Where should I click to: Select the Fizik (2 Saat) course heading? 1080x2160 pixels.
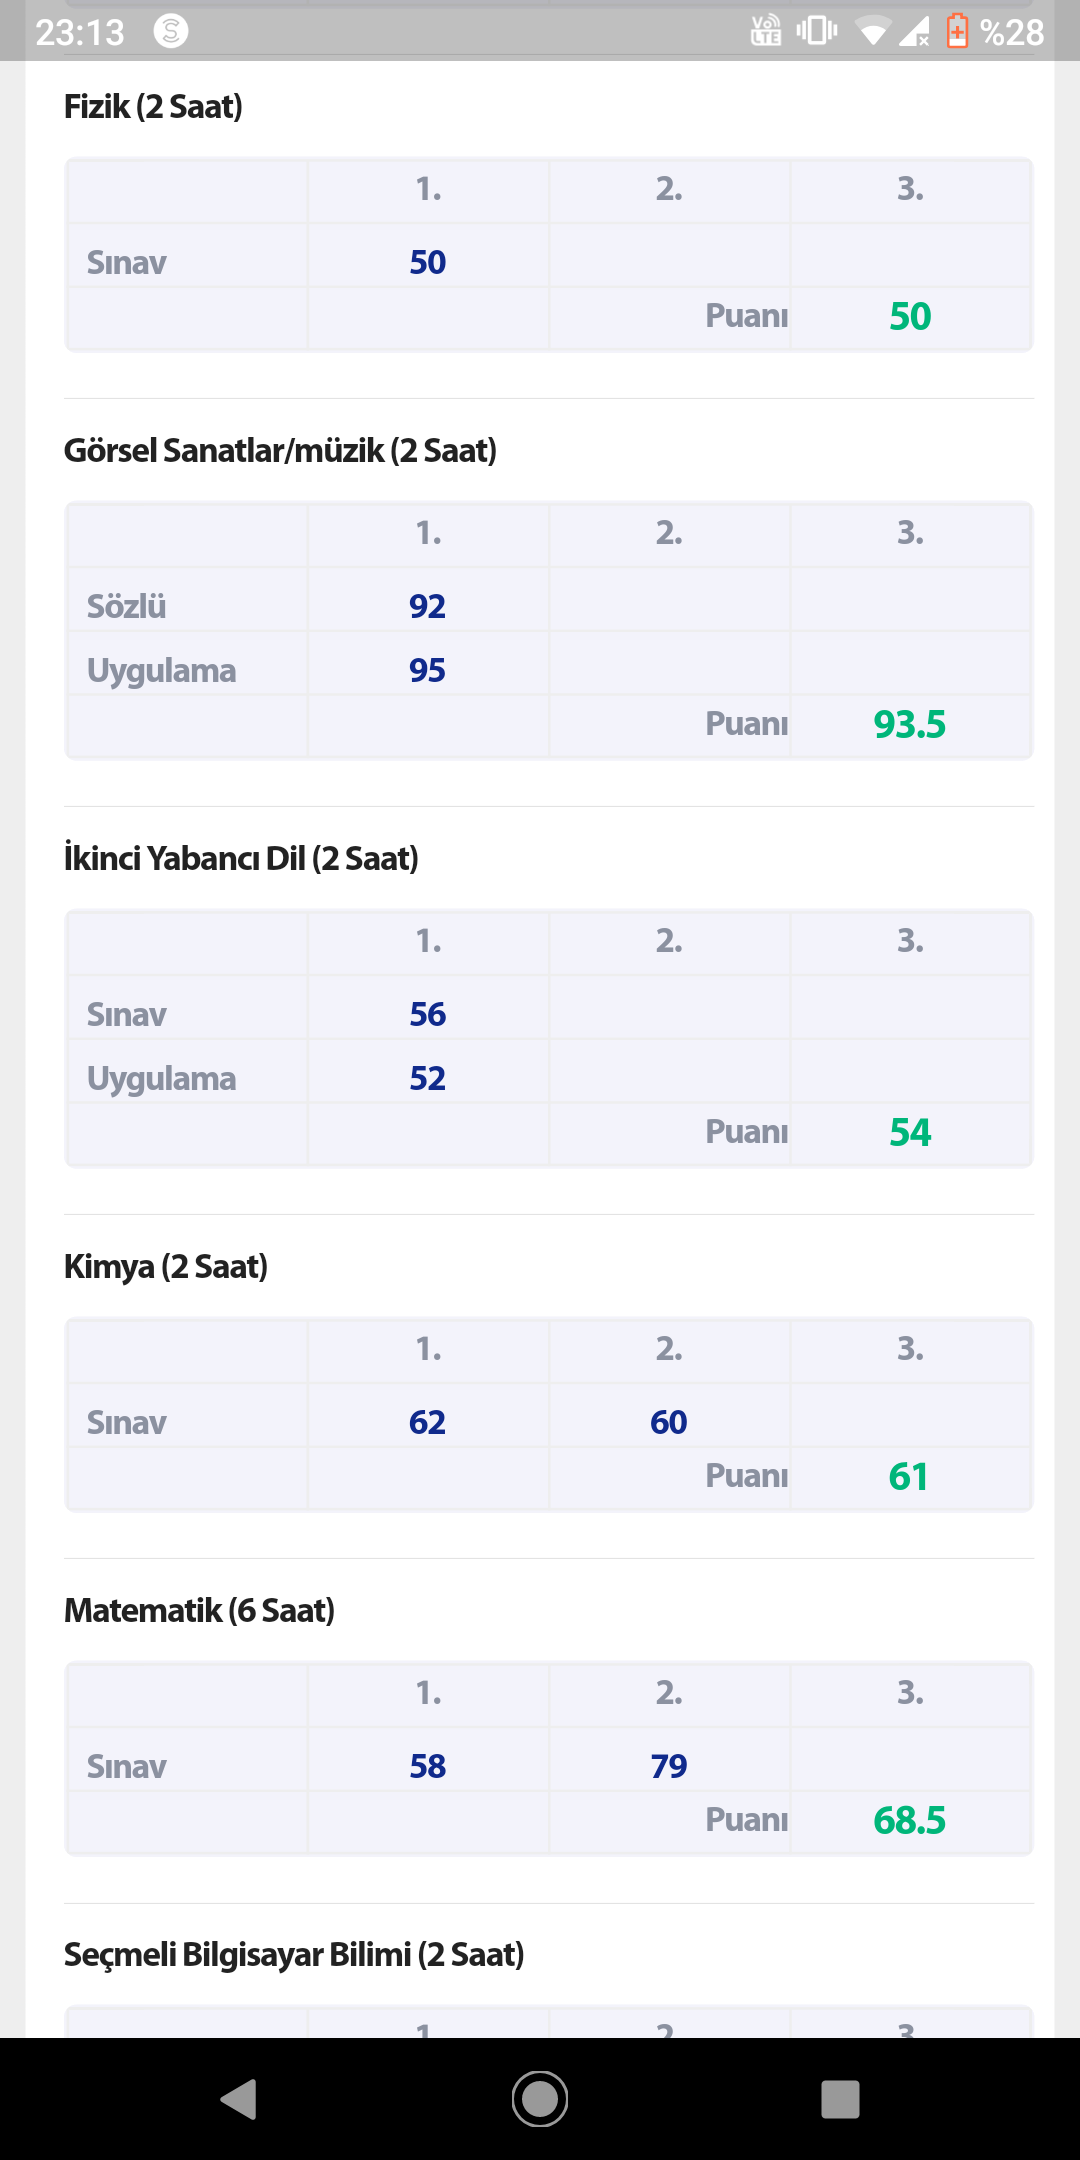click(x=153, y=106)
